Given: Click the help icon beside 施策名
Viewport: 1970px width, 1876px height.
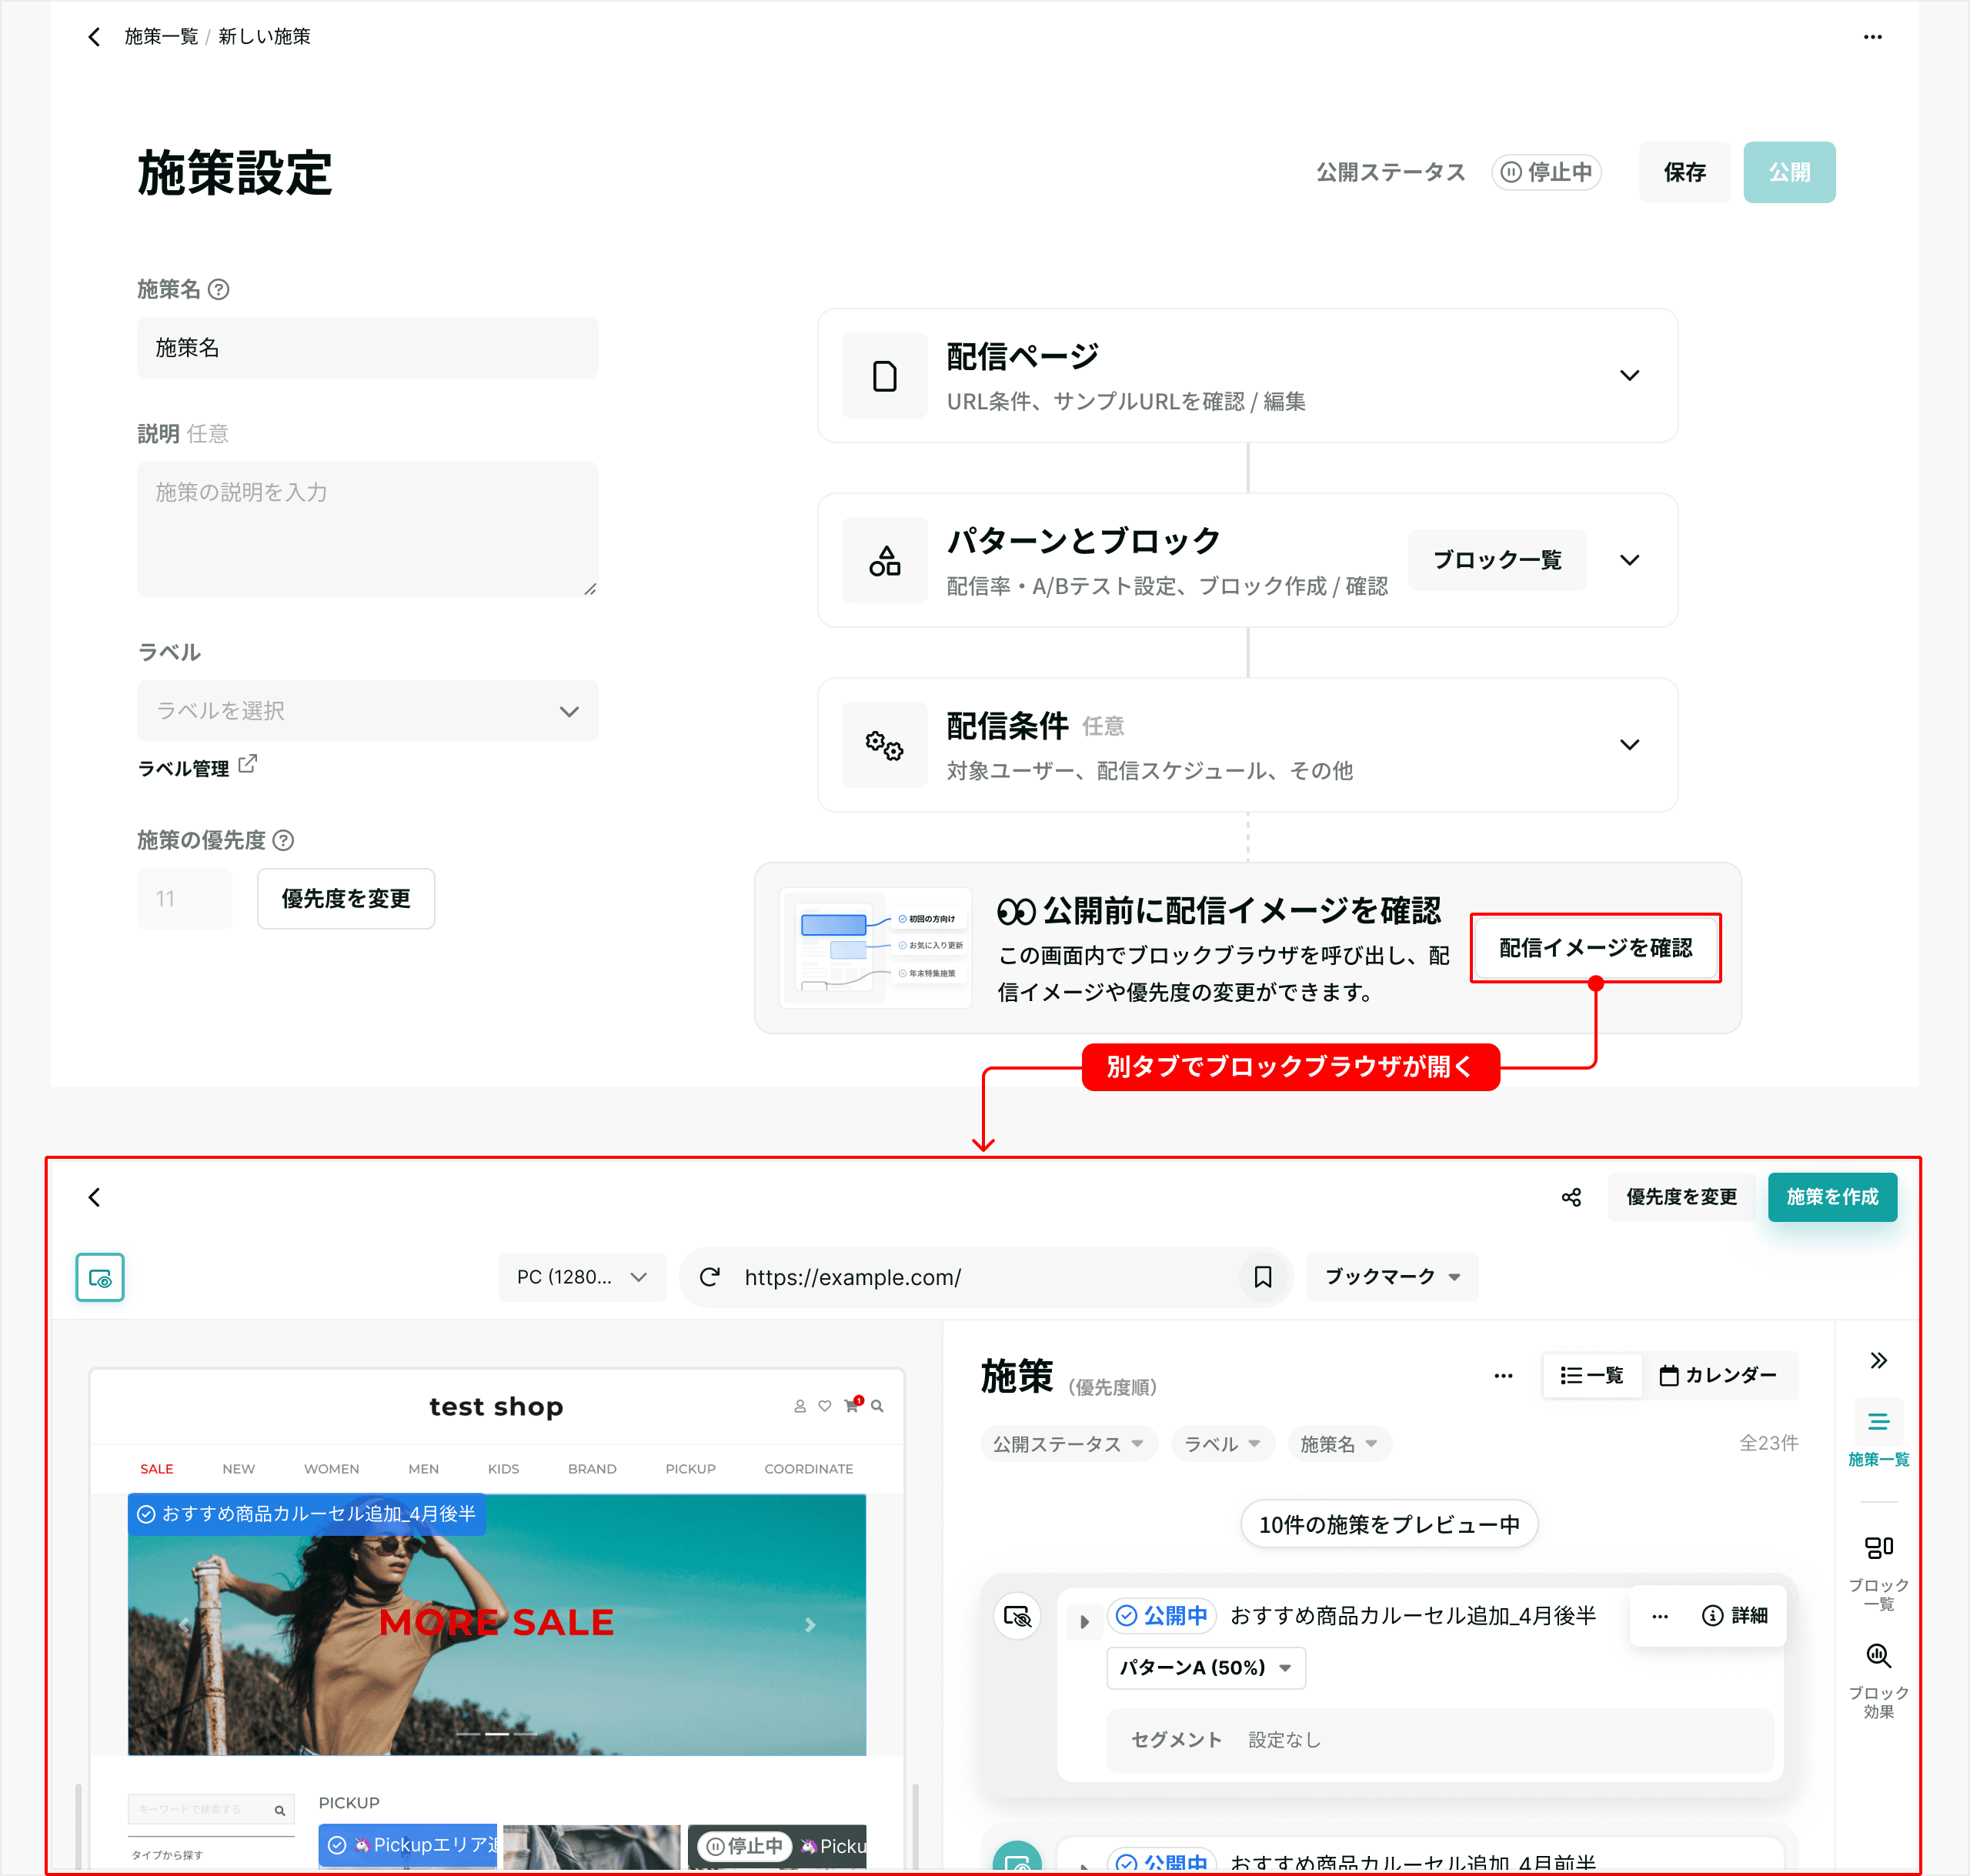Looking at the screenshot, I should 219,289.
